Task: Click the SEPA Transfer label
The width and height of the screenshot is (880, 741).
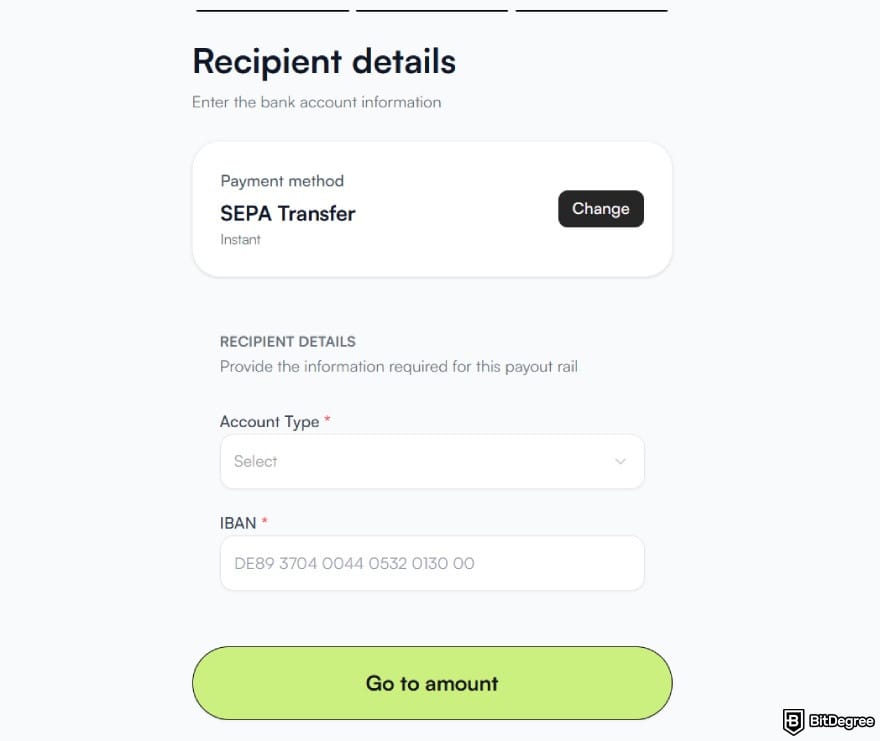Action: (287, 213)
